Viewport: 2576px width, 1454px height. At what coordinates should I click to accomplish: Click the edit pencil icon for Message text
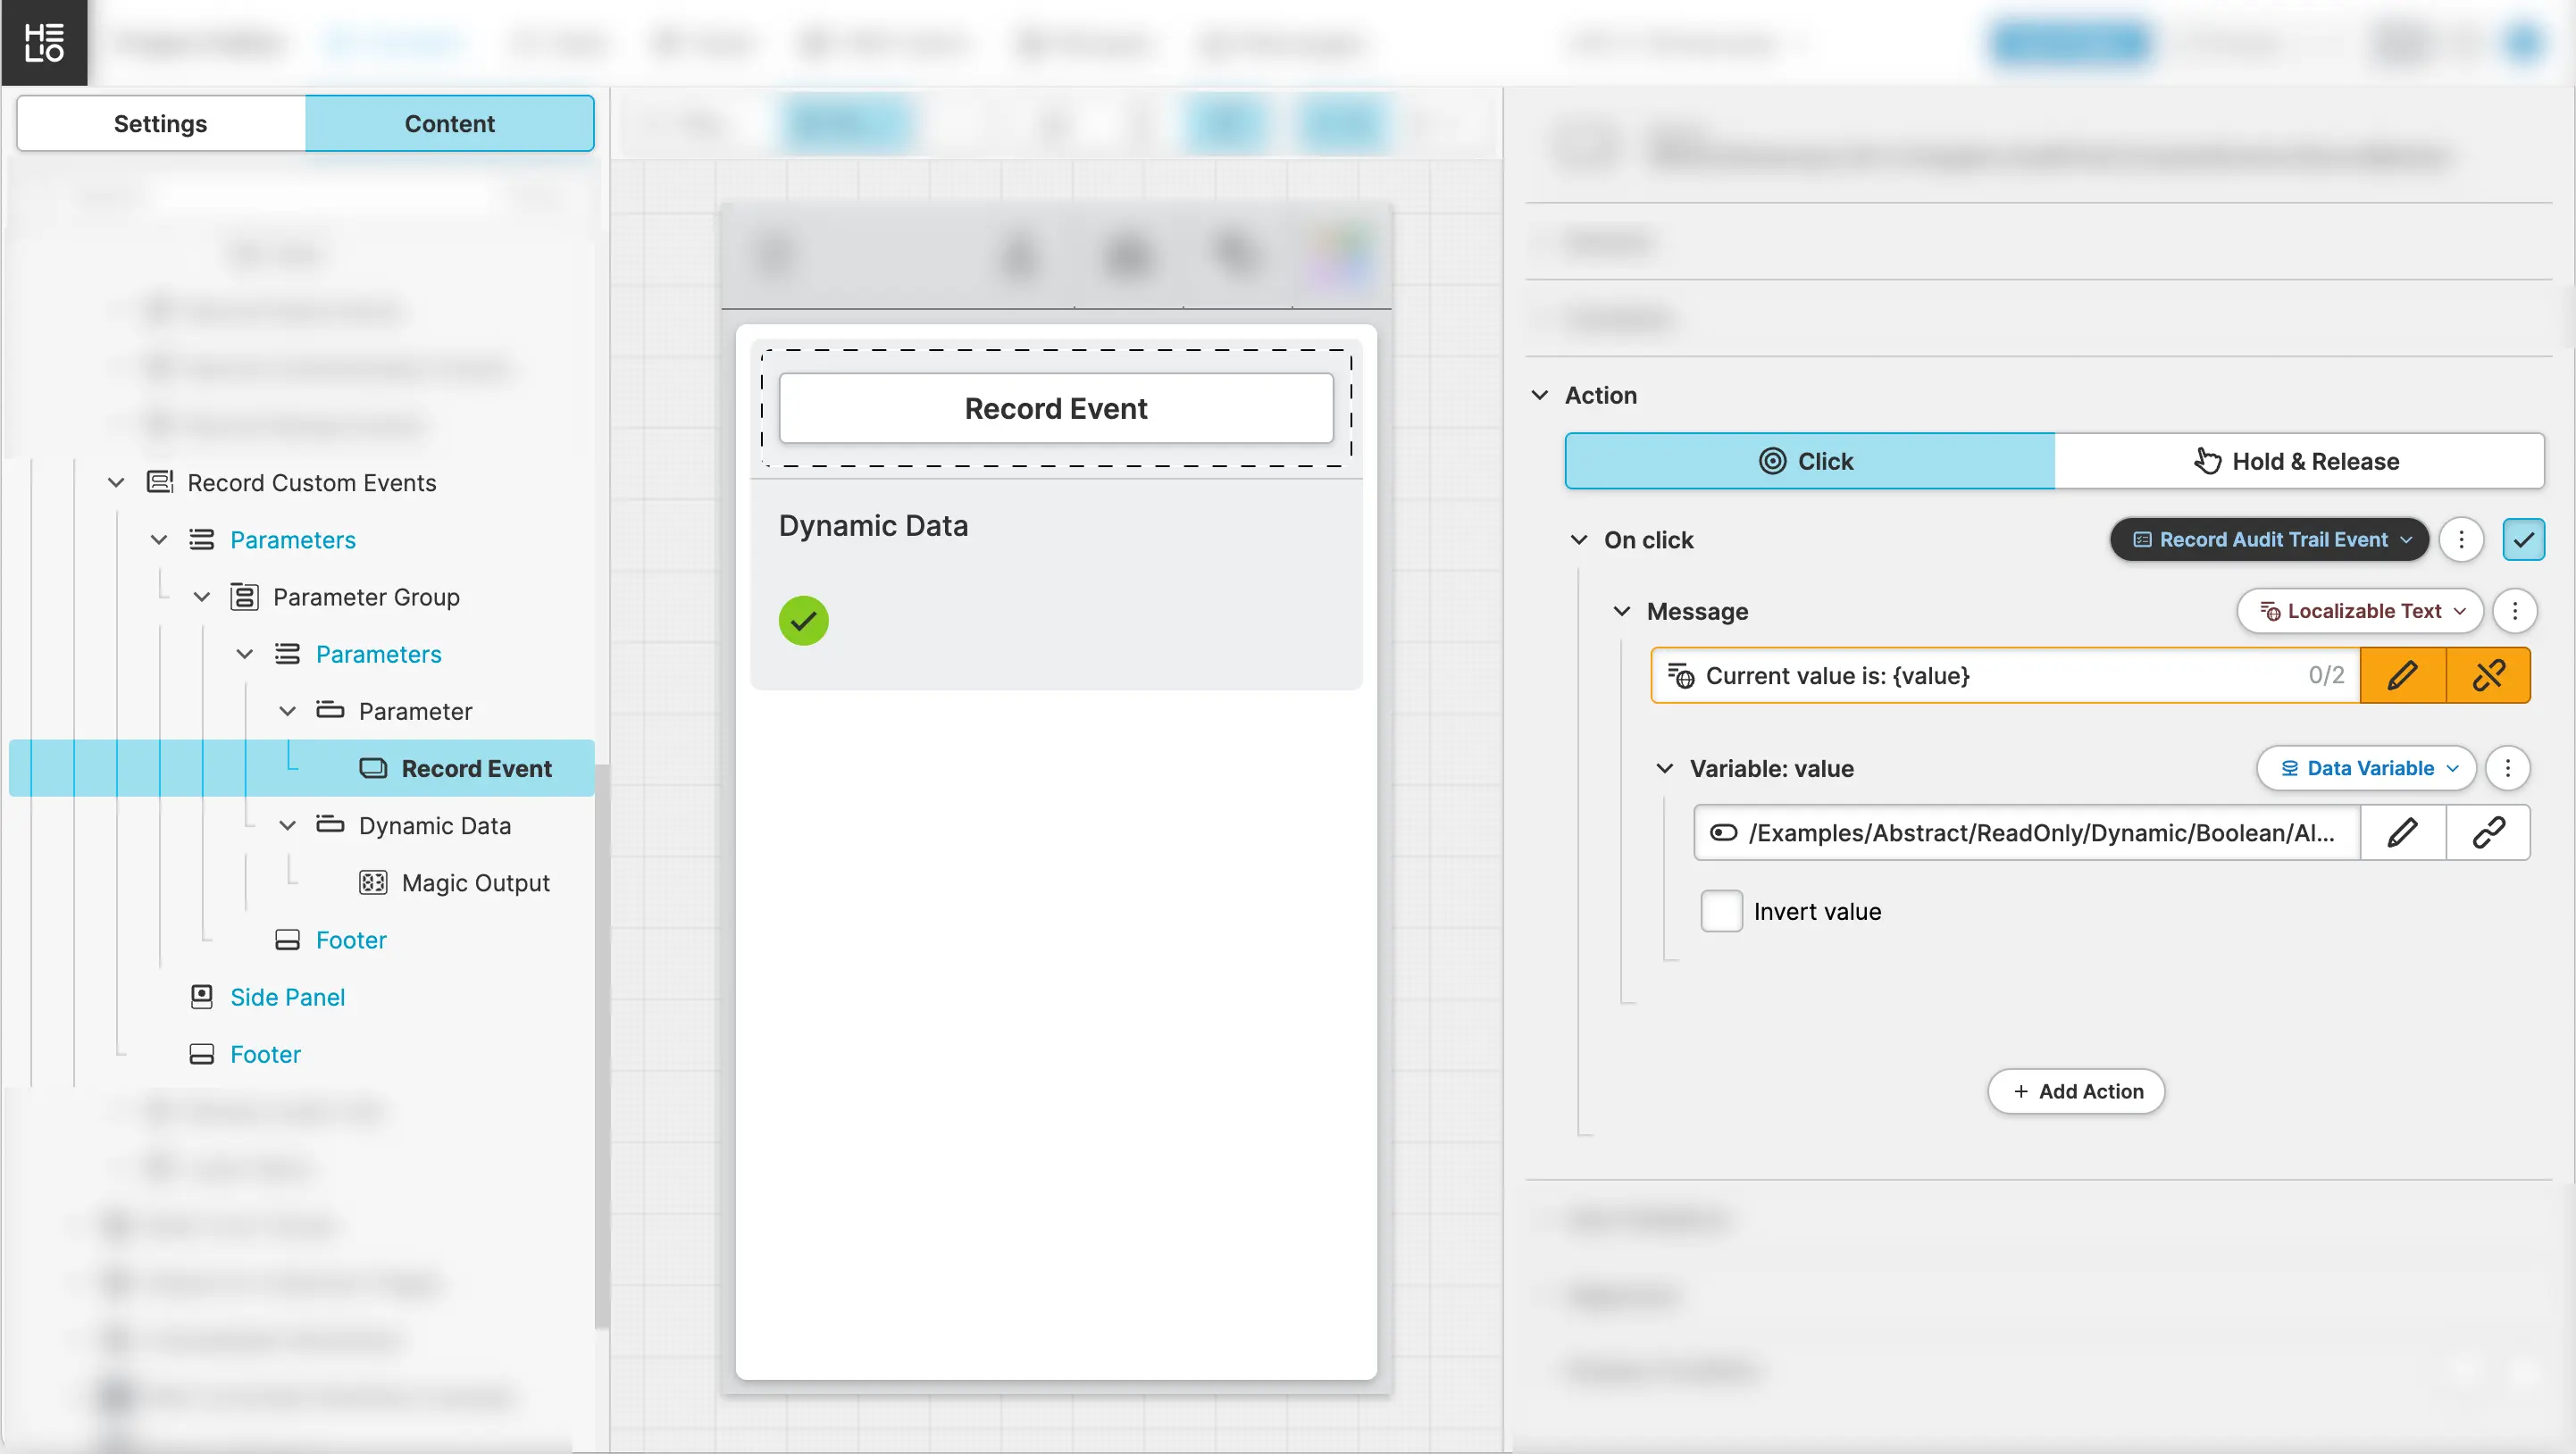pos(2402,676)
